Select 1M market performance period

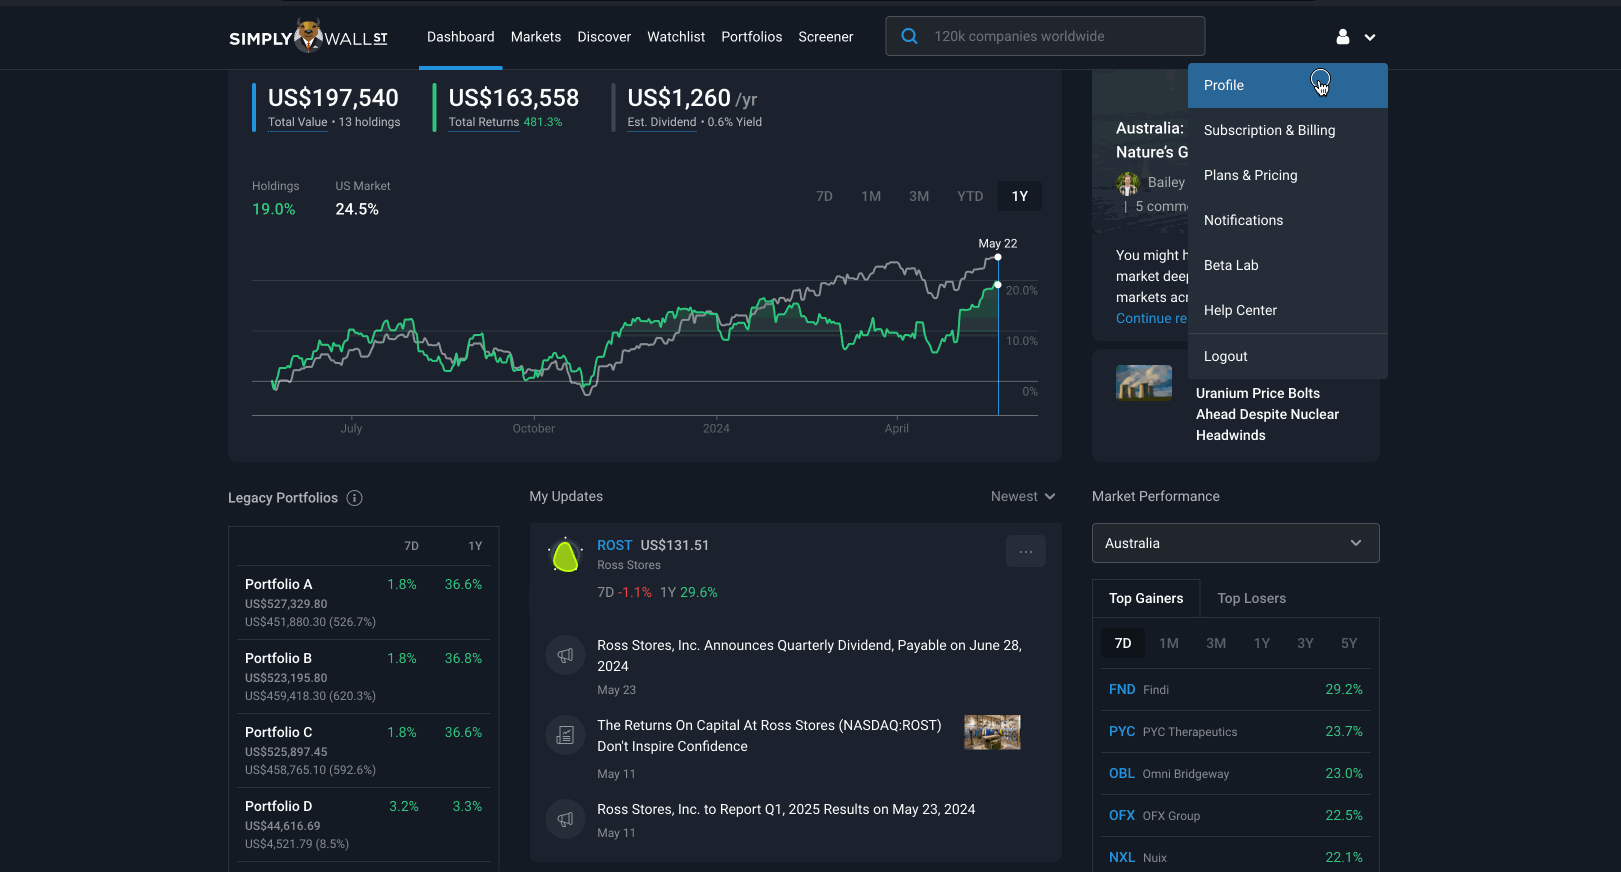pos(1169,643)
